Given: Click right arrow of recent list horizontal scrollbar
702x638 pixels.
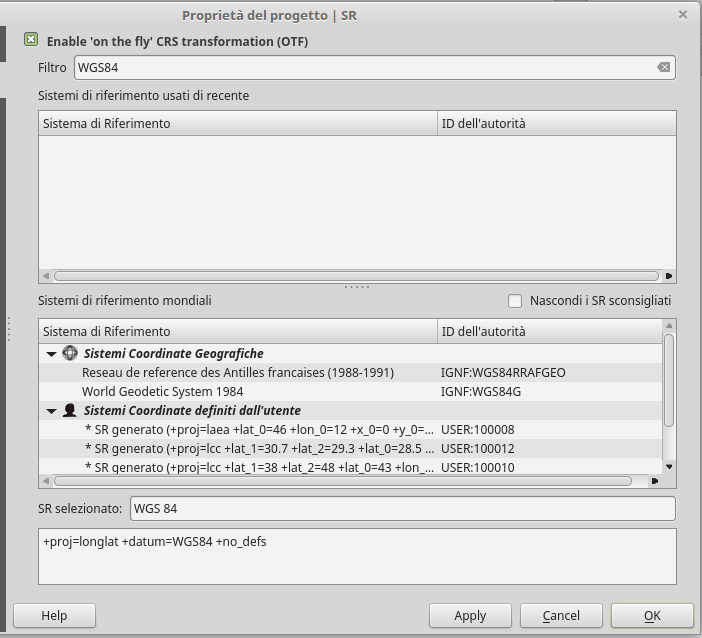Looking at the screenshot, I should pos(669,276).
